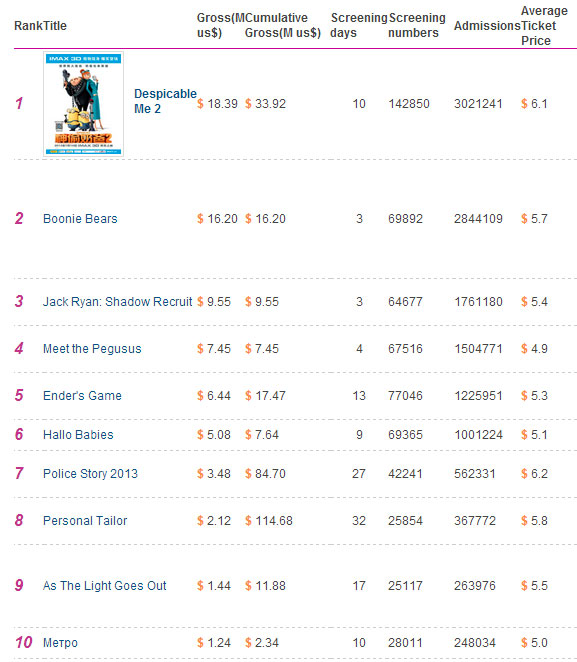Click the Screening numbers column header

417,25
